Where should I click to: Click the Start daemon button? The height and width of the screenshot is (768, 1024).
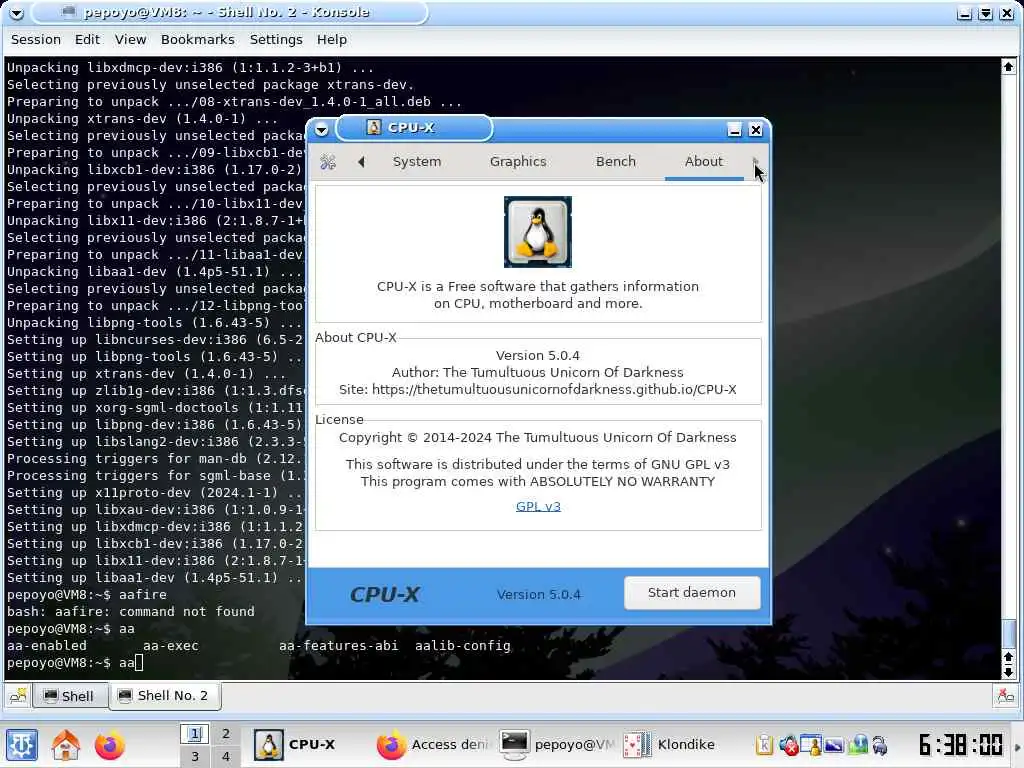tap(692, 593)
